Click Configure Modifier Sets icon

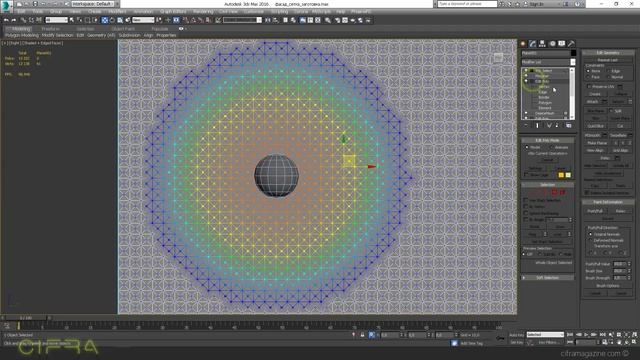[x=569, y=126]
